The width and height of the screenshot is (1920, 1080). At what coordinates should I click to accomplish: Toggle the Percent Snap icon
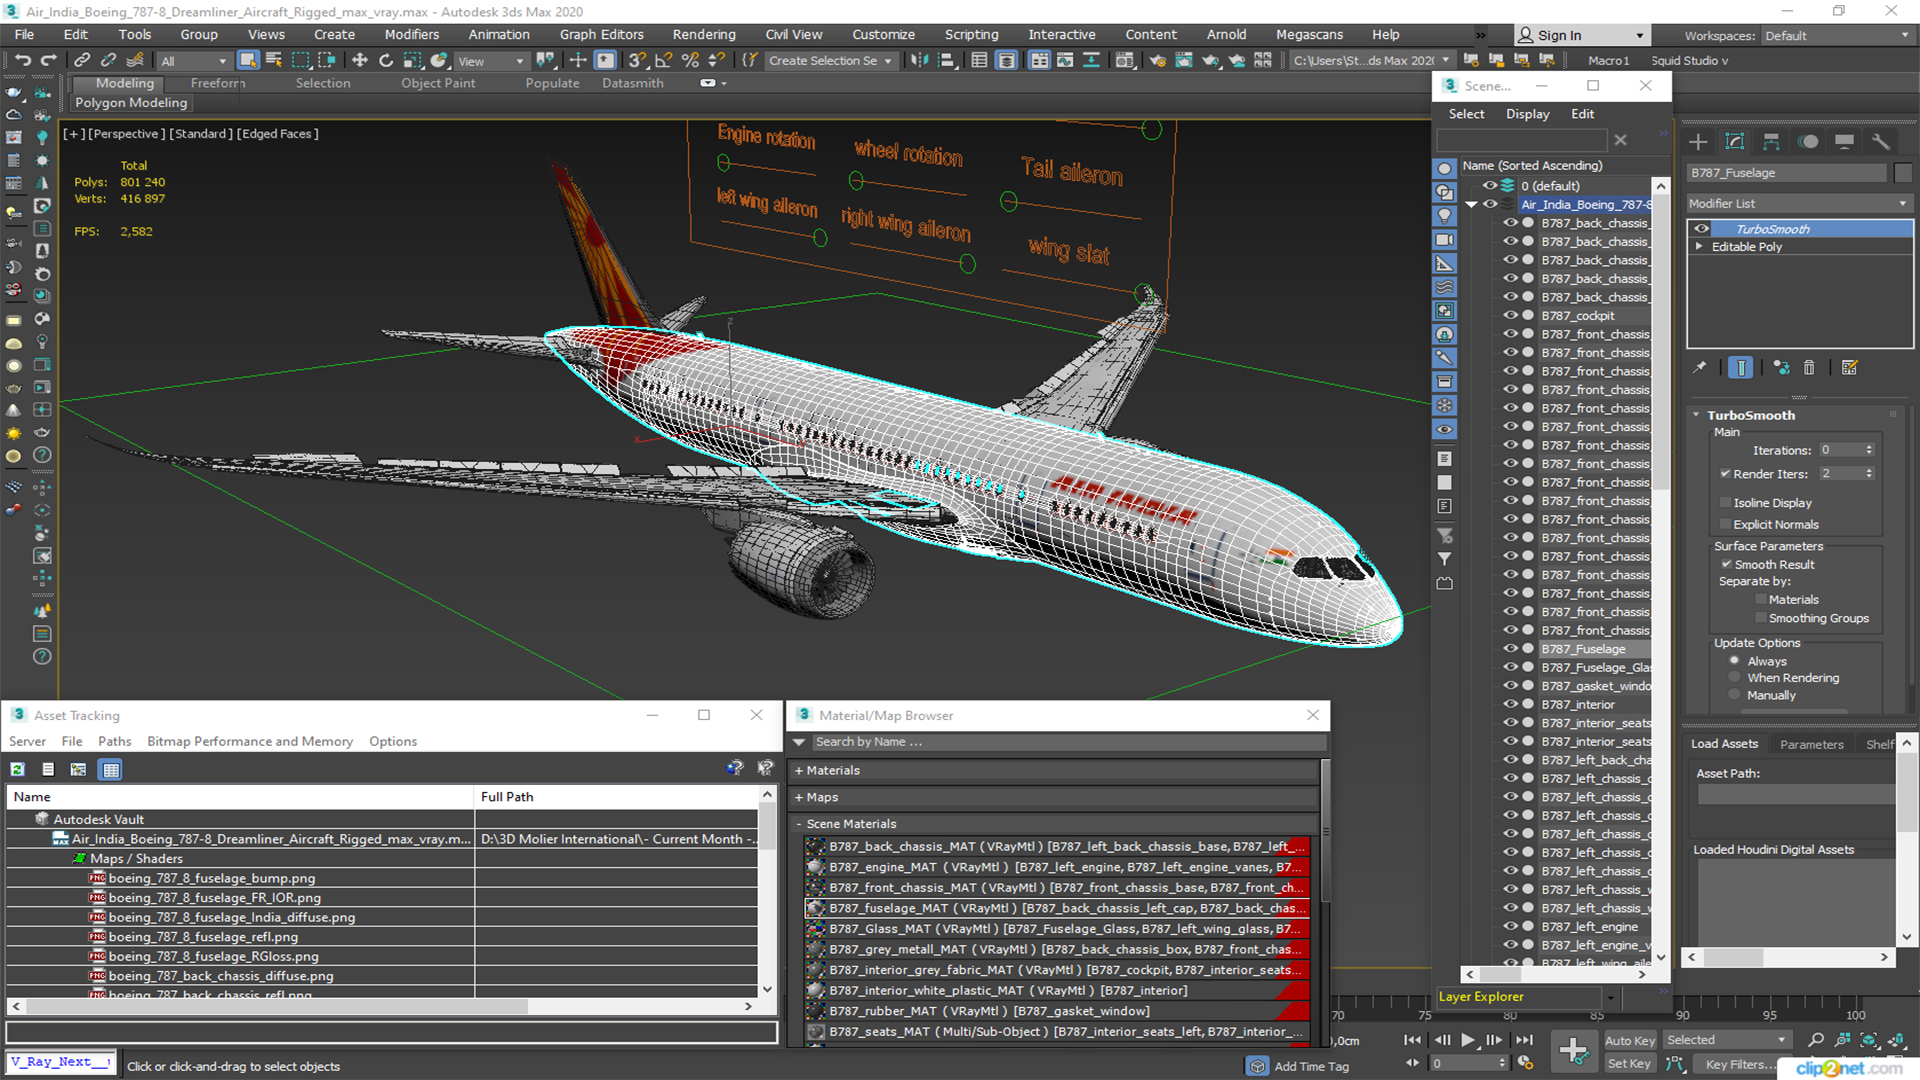pos(689,61)
